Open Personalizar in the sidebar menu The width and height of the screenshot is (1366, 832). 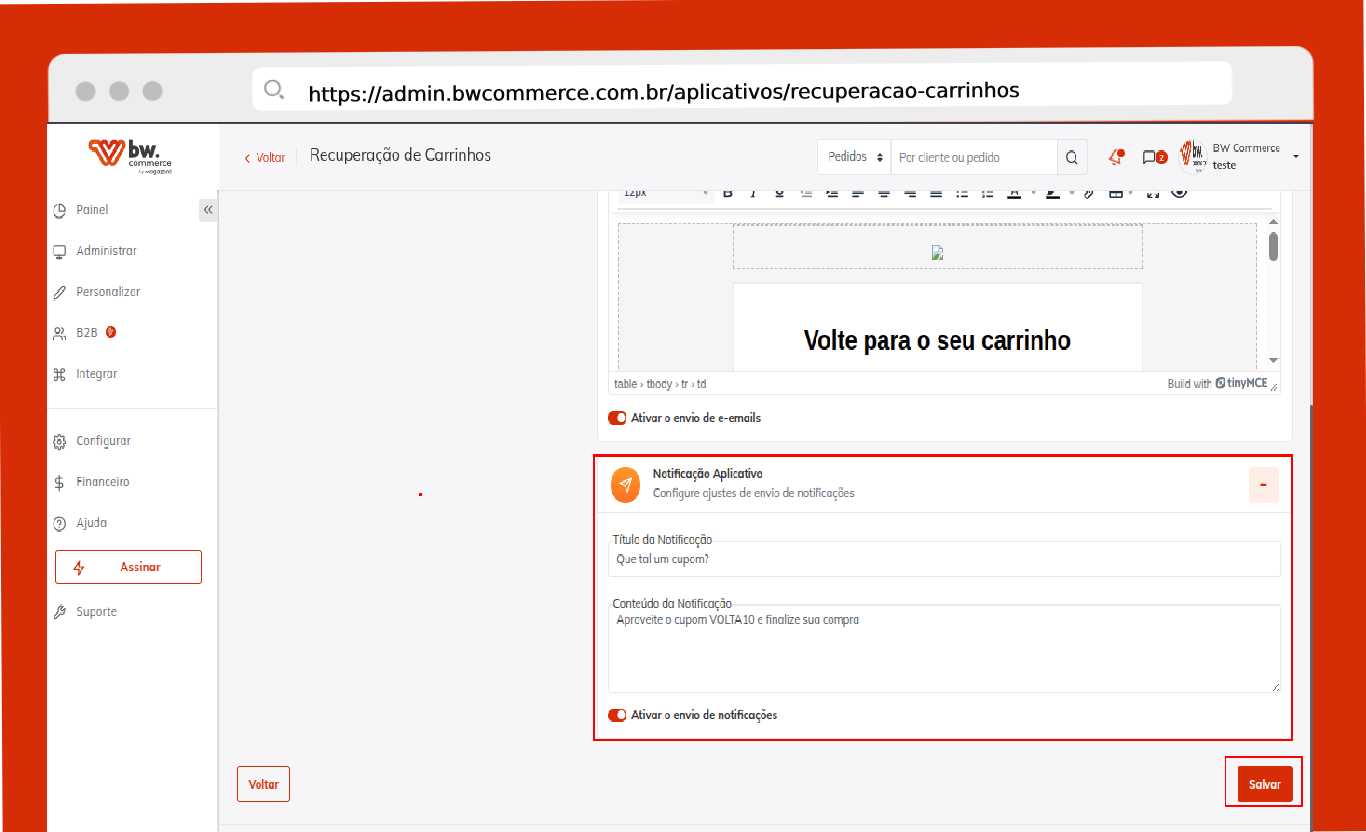click(108, 292)
